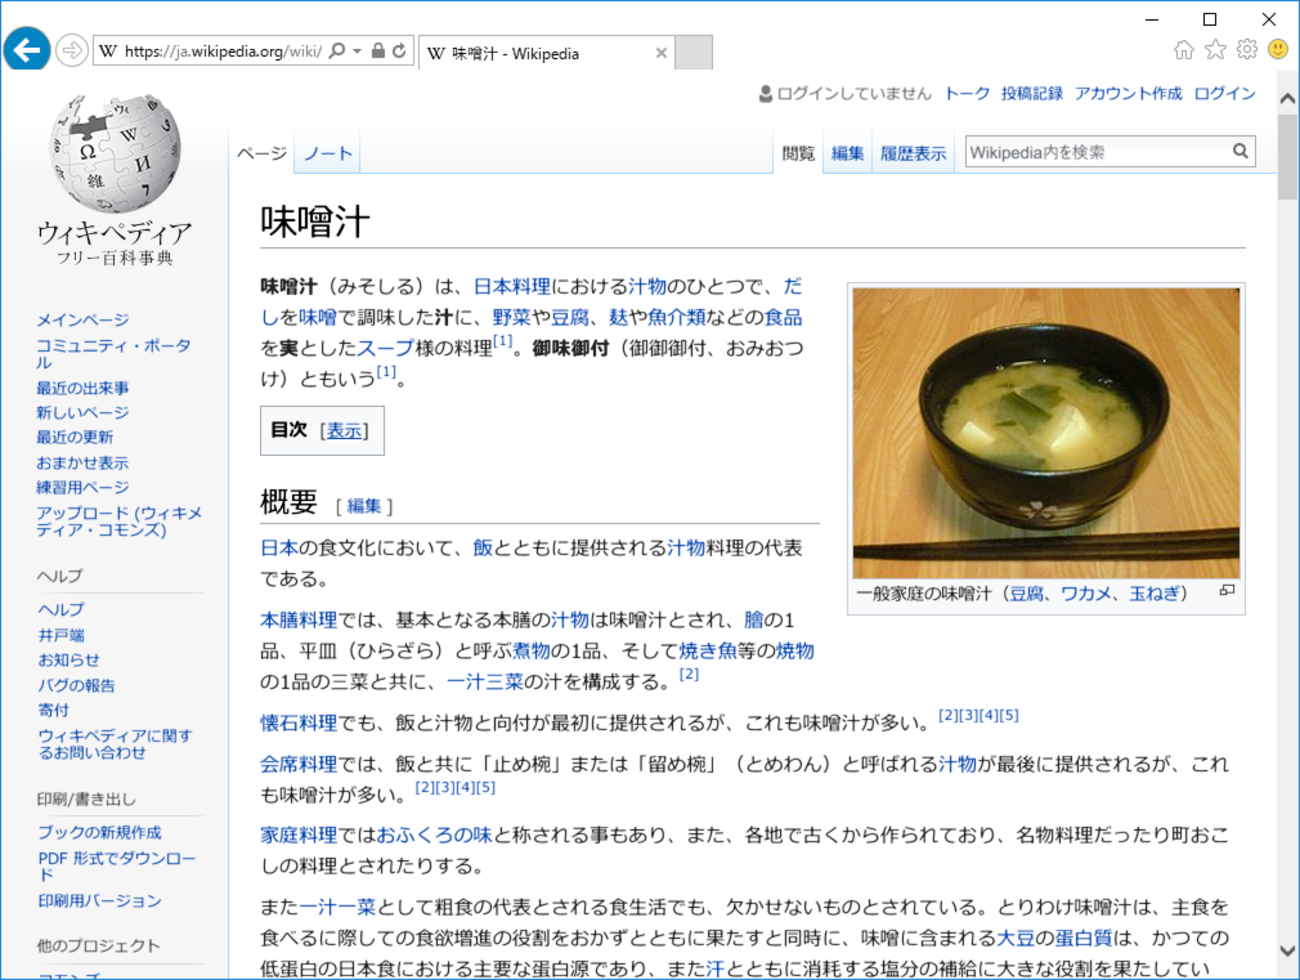Show the table of contents via 表示

(344, 430)
